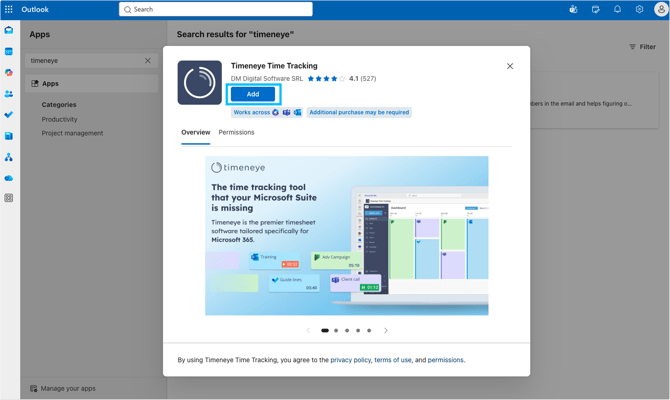670x400 pixels.
Task: Go to next carousel screenshot
Action: pos(385,330)
